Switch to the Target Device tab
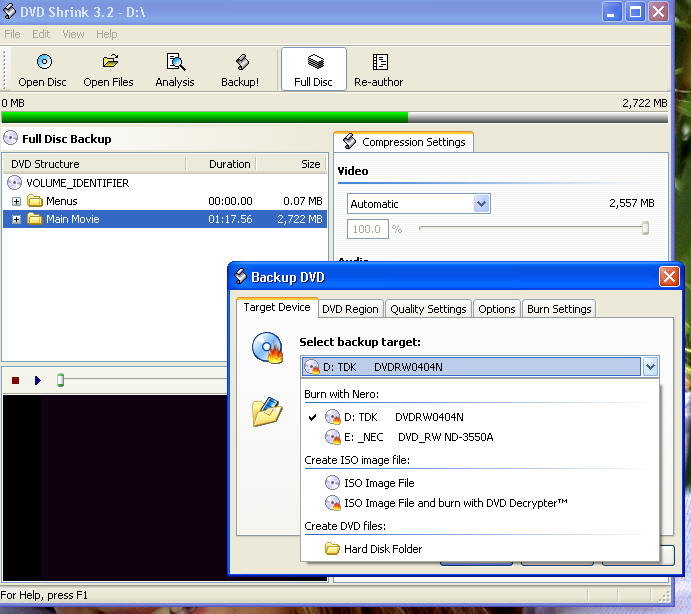The width and height of the screenshot is (691, 614). (x=277, y=307)
